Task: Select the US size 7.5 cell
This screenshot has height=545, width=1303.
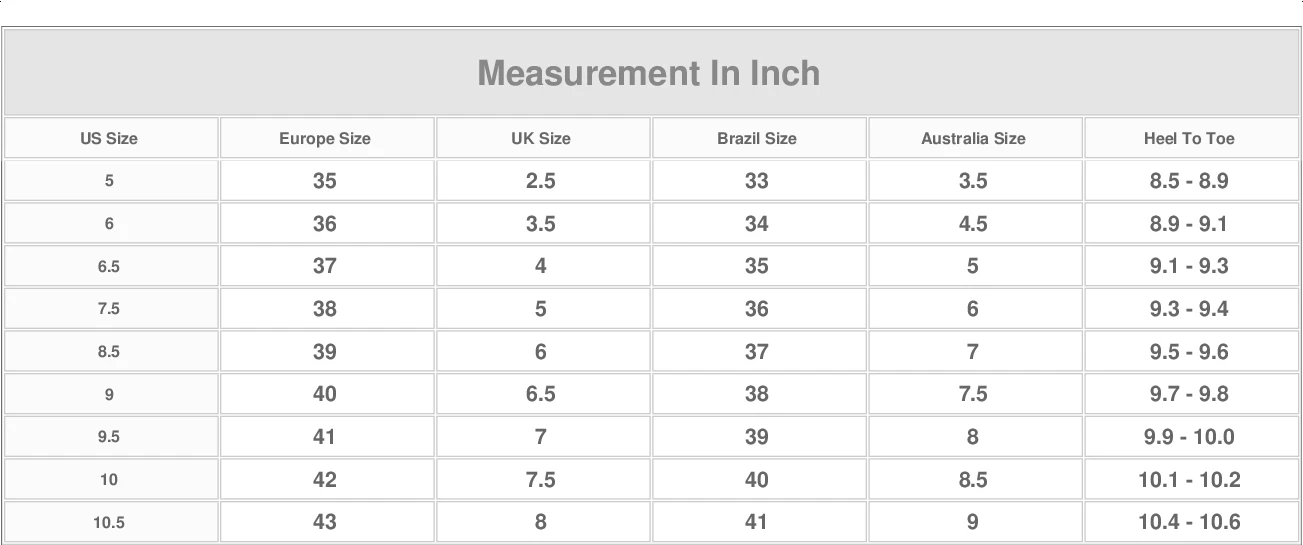Action: click(x=109, y=309)
